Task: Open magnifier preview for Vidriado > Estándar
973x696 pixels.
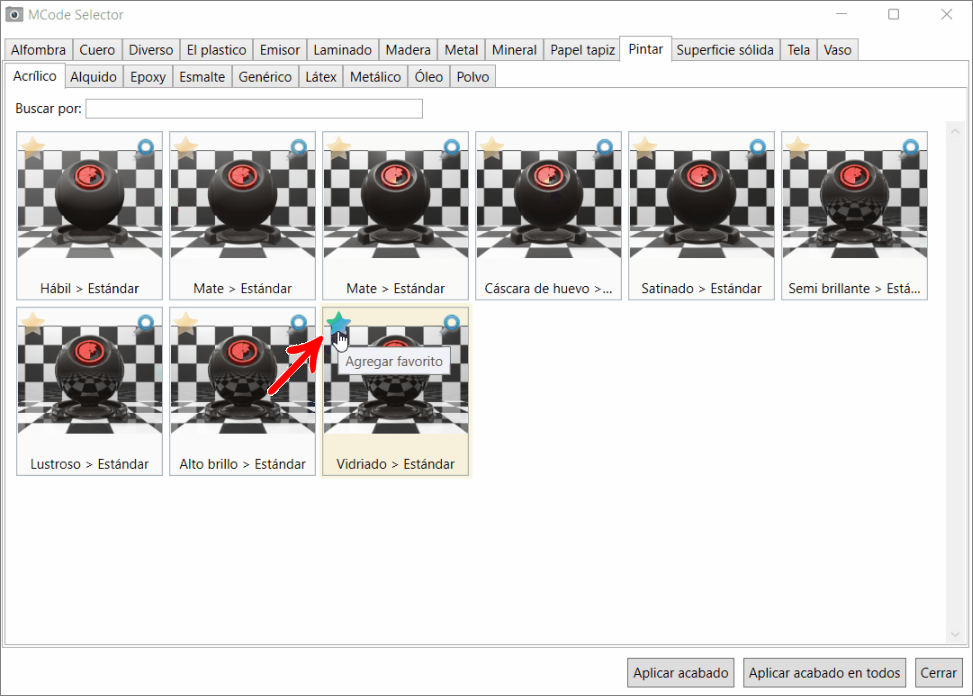Action: (x=451, y=324)
